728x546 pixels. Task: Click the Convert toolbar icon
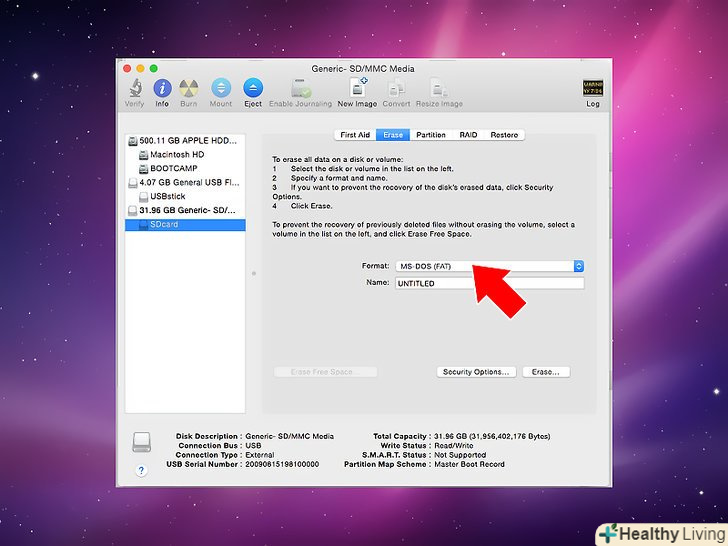click(396, 87)
